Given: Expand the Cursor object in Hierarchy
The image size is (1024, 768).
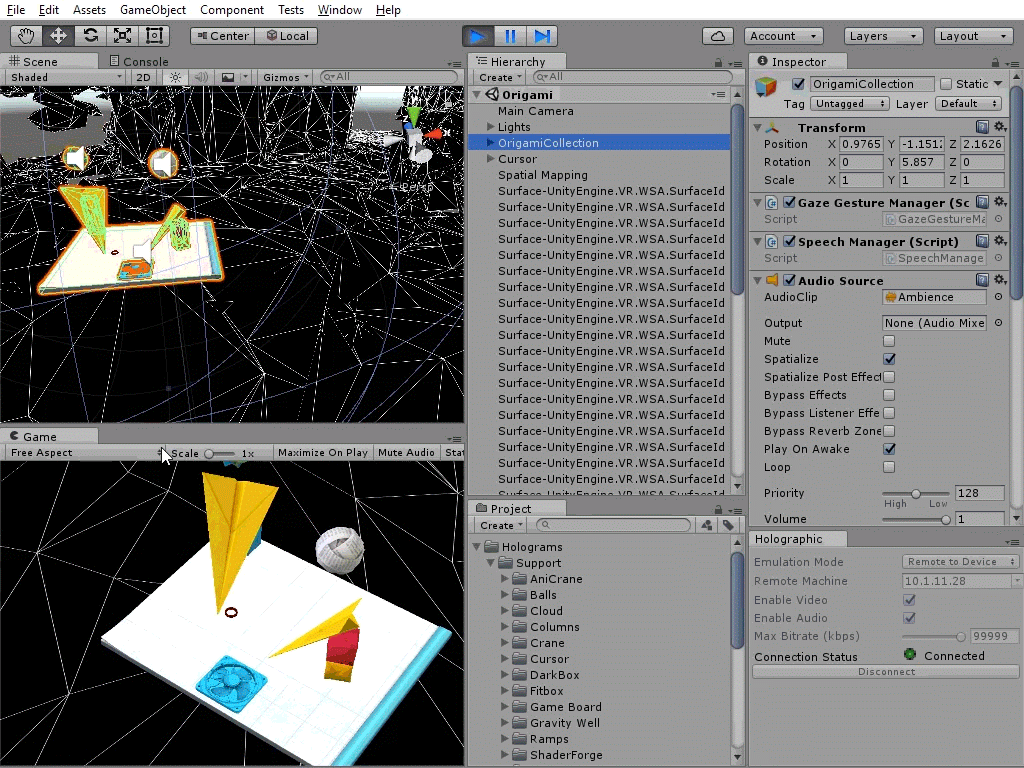Looking at the screenshot, I should 490,159.
